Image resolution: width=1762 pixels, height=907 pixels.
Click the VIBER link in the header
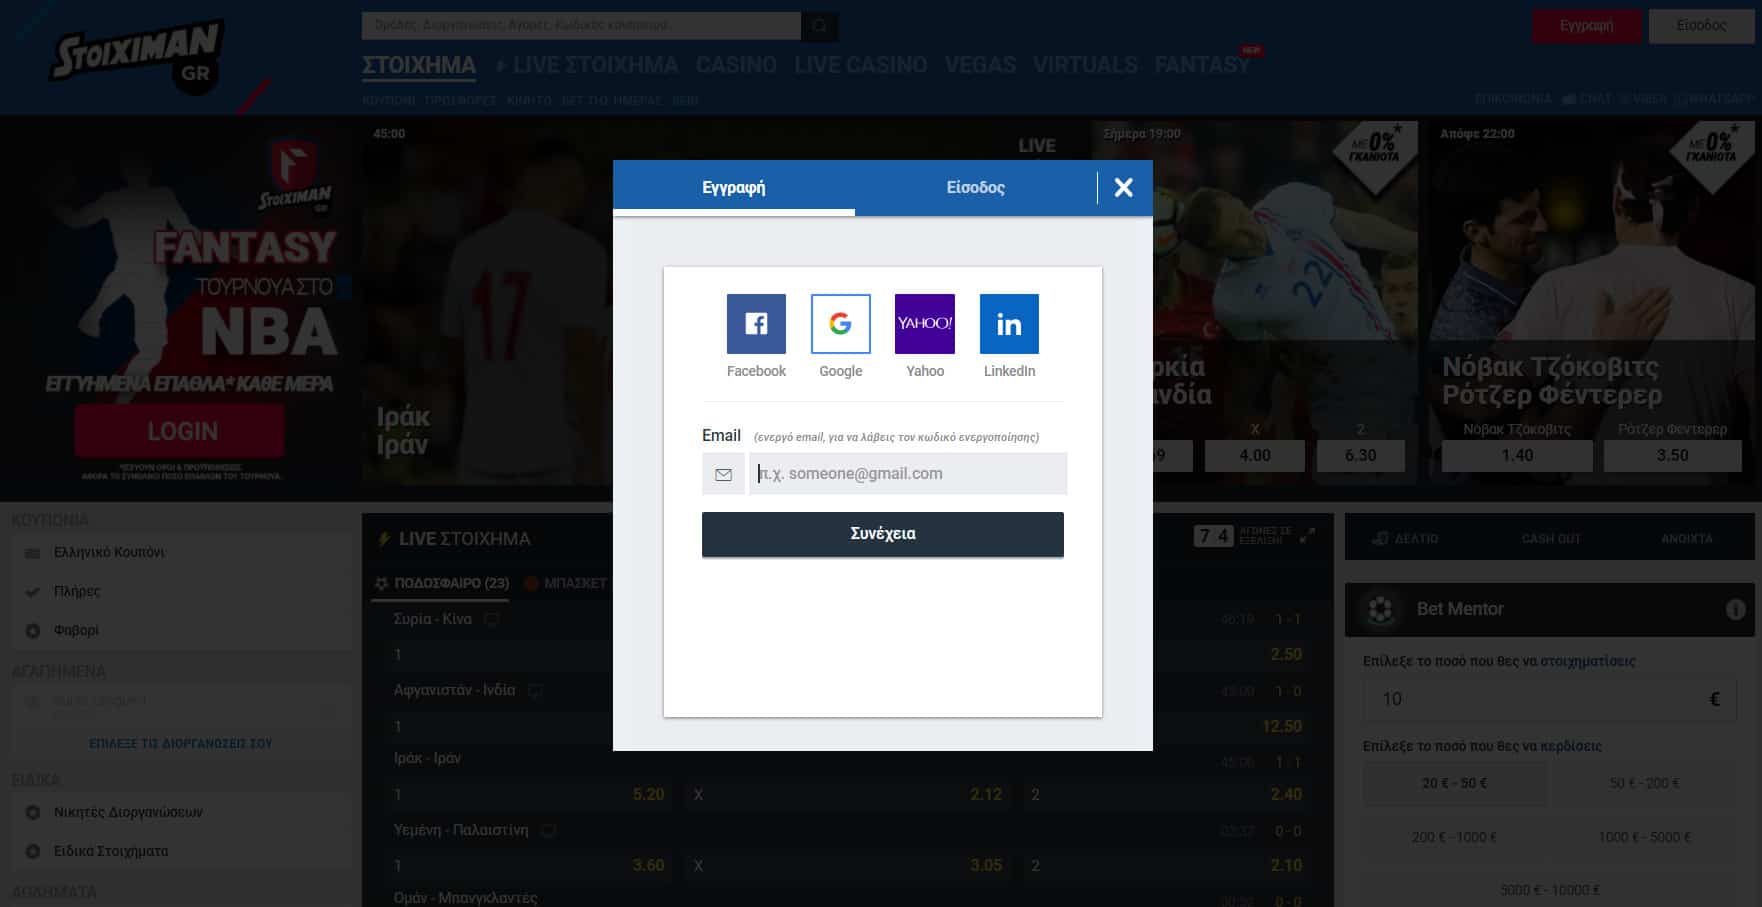tap(1643, 99)
